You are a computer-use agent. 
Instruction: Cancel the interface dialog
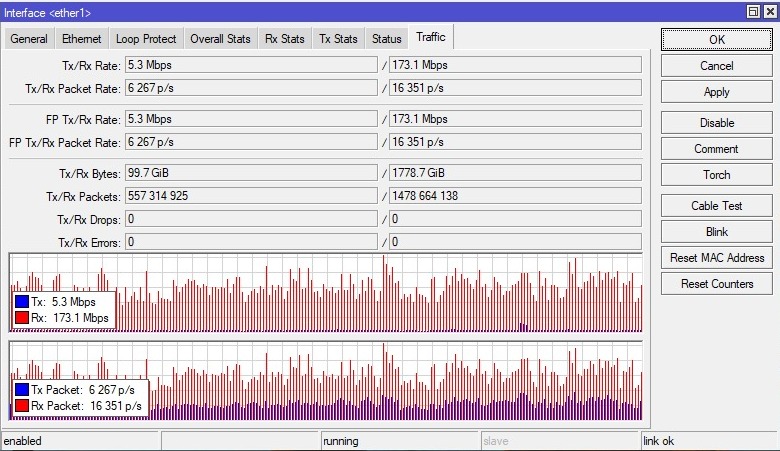pyautogui.click(x=716, y=66)
